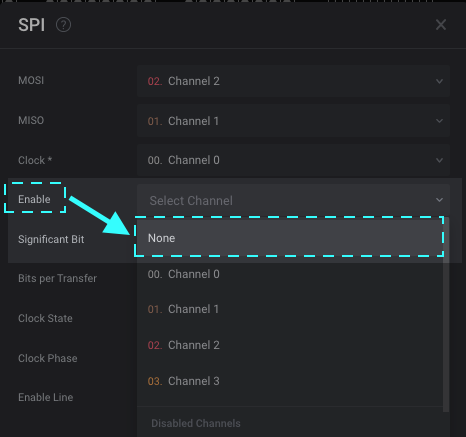This screenshot has width=466, height=437.
Task: Click the Clock * label
Action: click(x=35, y=160)
